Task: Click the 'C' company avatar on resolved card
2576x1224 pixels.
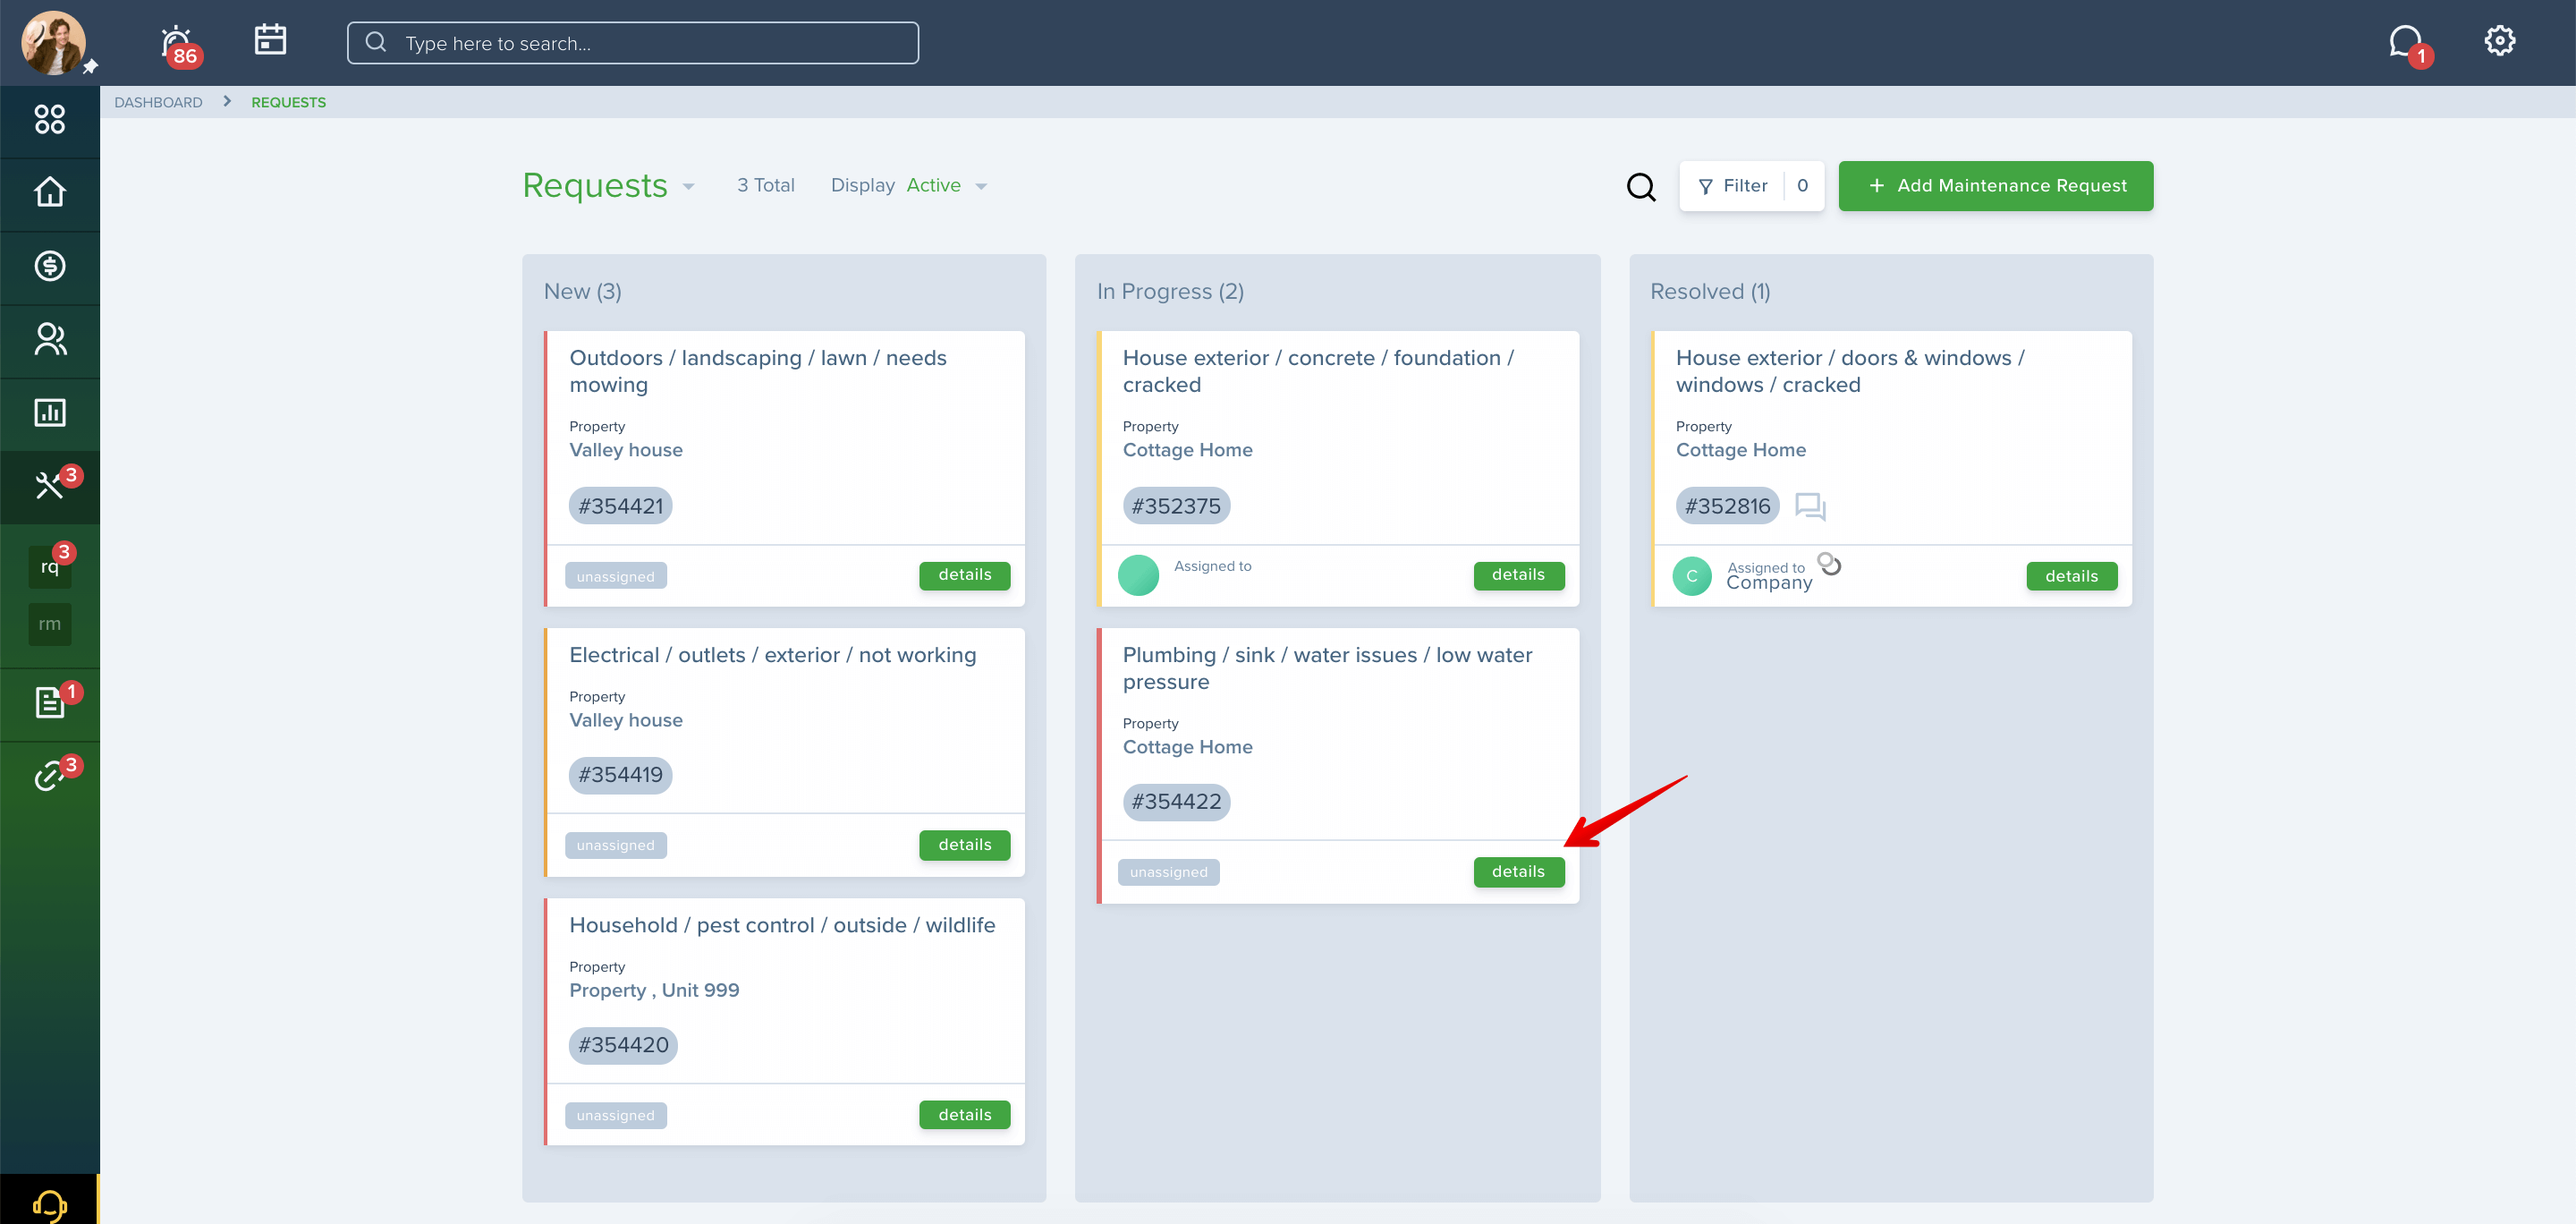Action: tap(1692, 576)
